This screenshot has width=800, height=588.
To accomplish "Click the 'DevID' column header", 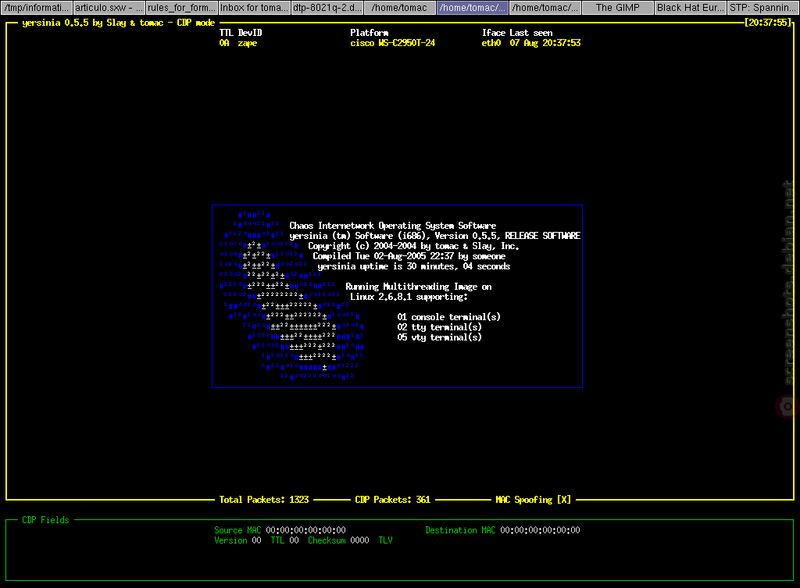I will 249,33.
